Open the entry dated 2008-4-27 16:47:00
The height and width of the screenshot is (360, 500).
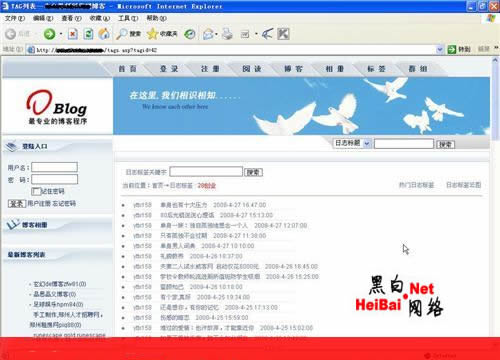click(183, 205)
